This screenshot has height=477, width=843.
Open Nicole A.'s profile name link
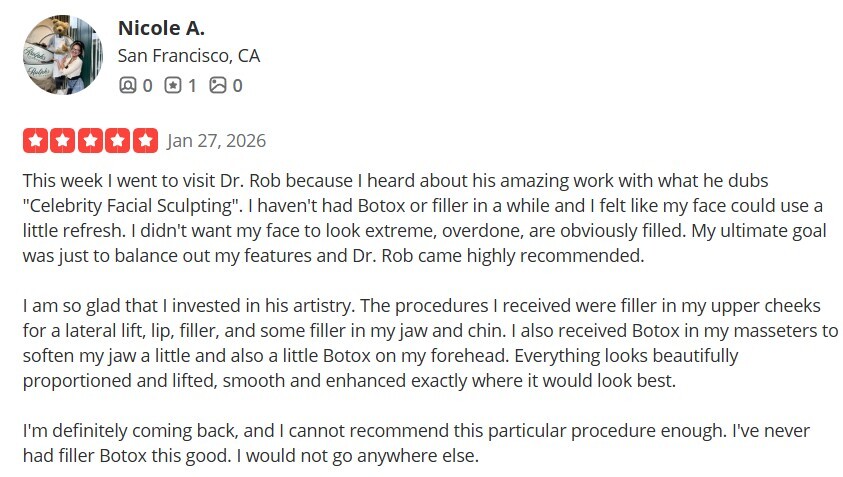click(x=163, y=27)
